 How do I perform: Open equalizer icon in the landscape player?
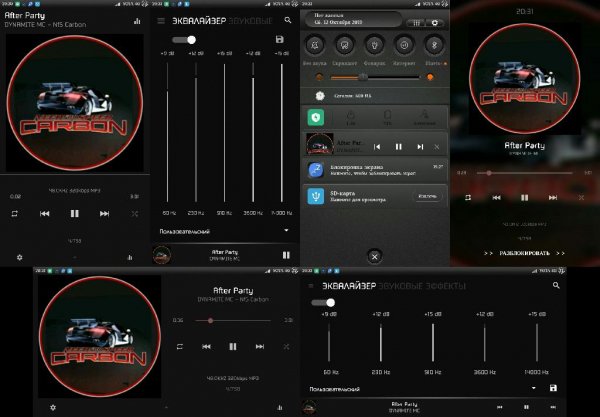point(280,407)
